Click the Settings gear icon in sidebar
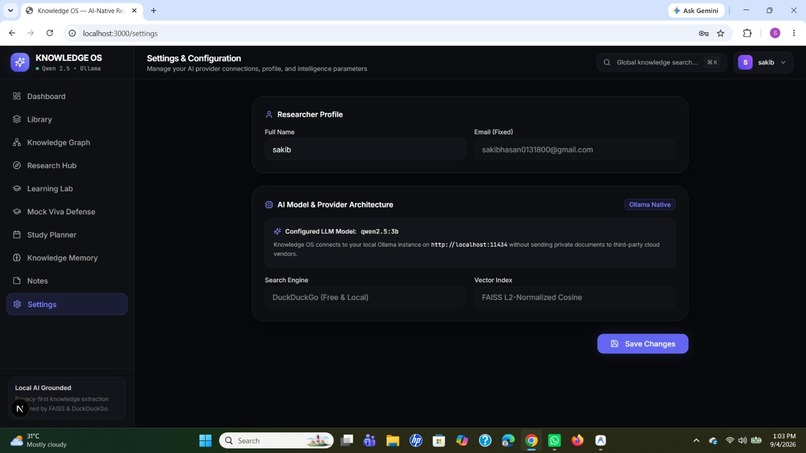 coord(17,304)
